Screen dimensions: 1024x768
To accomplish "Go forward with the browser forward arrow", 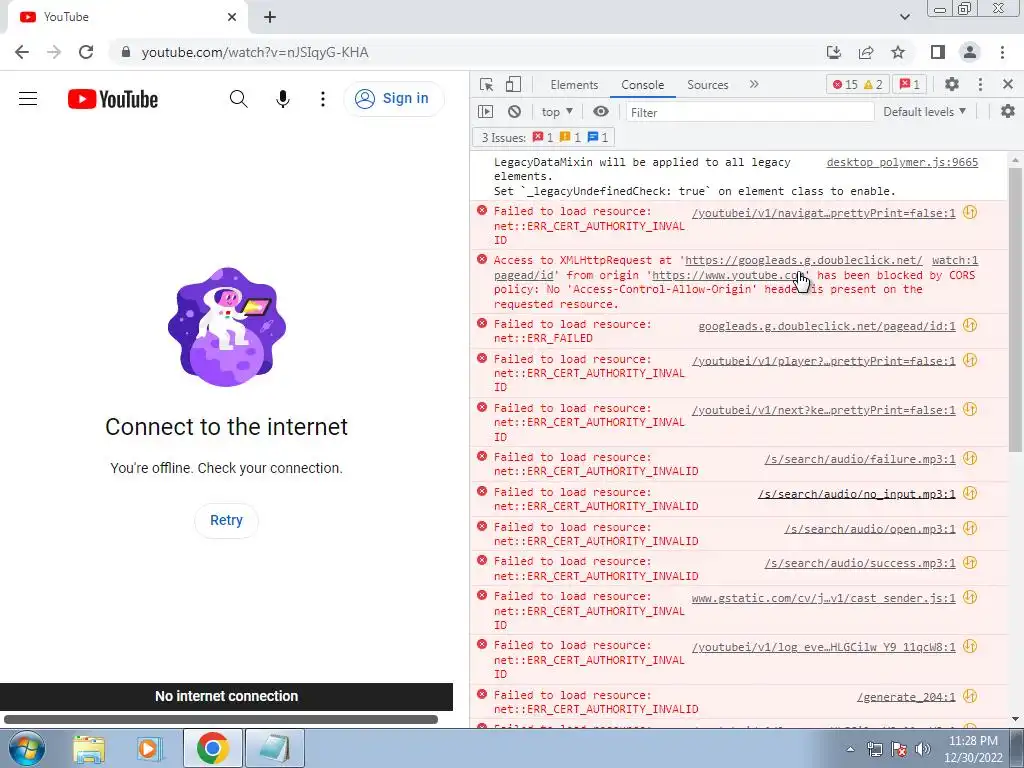I will click(x=54, y=52).
